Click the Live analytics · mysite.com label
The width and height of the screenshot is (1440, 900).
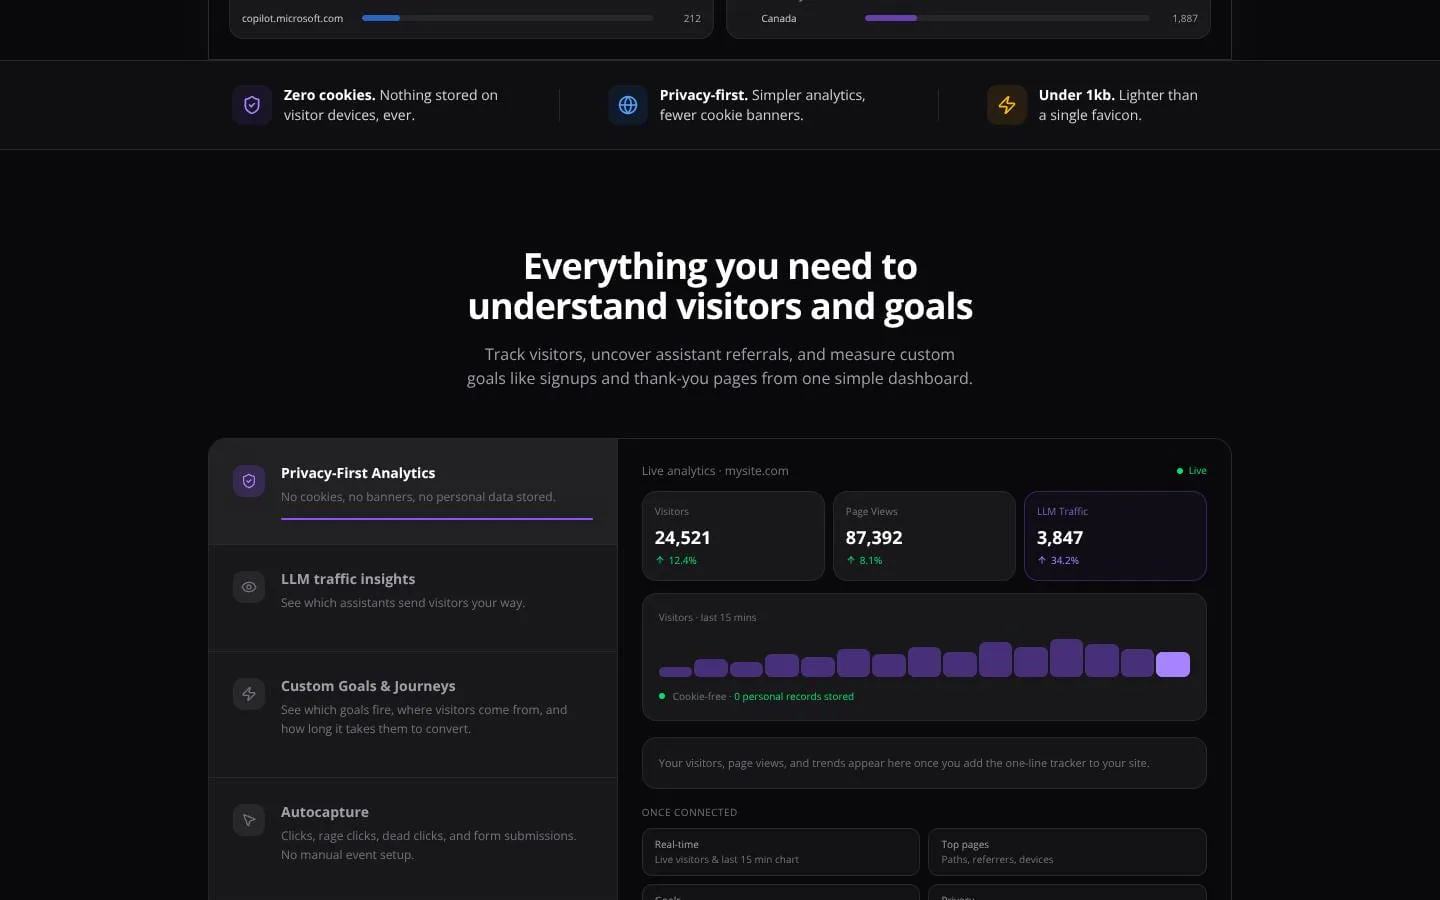coord(715,471)
